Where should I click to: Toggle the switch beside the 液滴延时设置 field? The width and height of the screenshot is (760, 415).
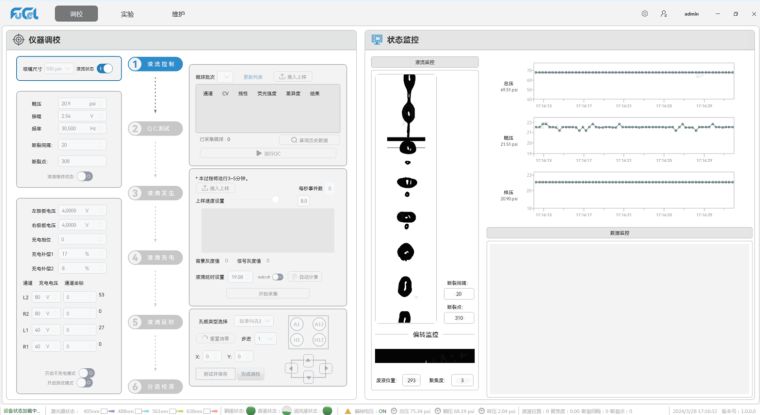pos(276,277)
